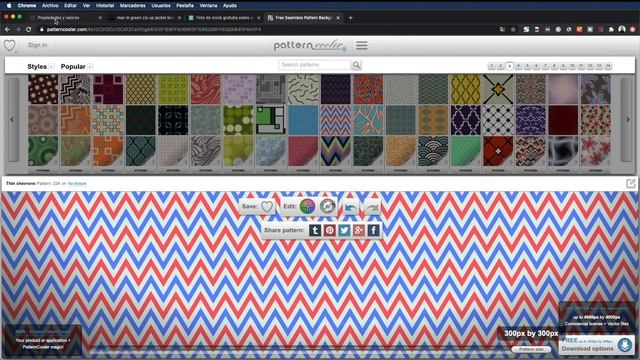
Task: Open the texture edit tool icon
Action: coord(327,206)
